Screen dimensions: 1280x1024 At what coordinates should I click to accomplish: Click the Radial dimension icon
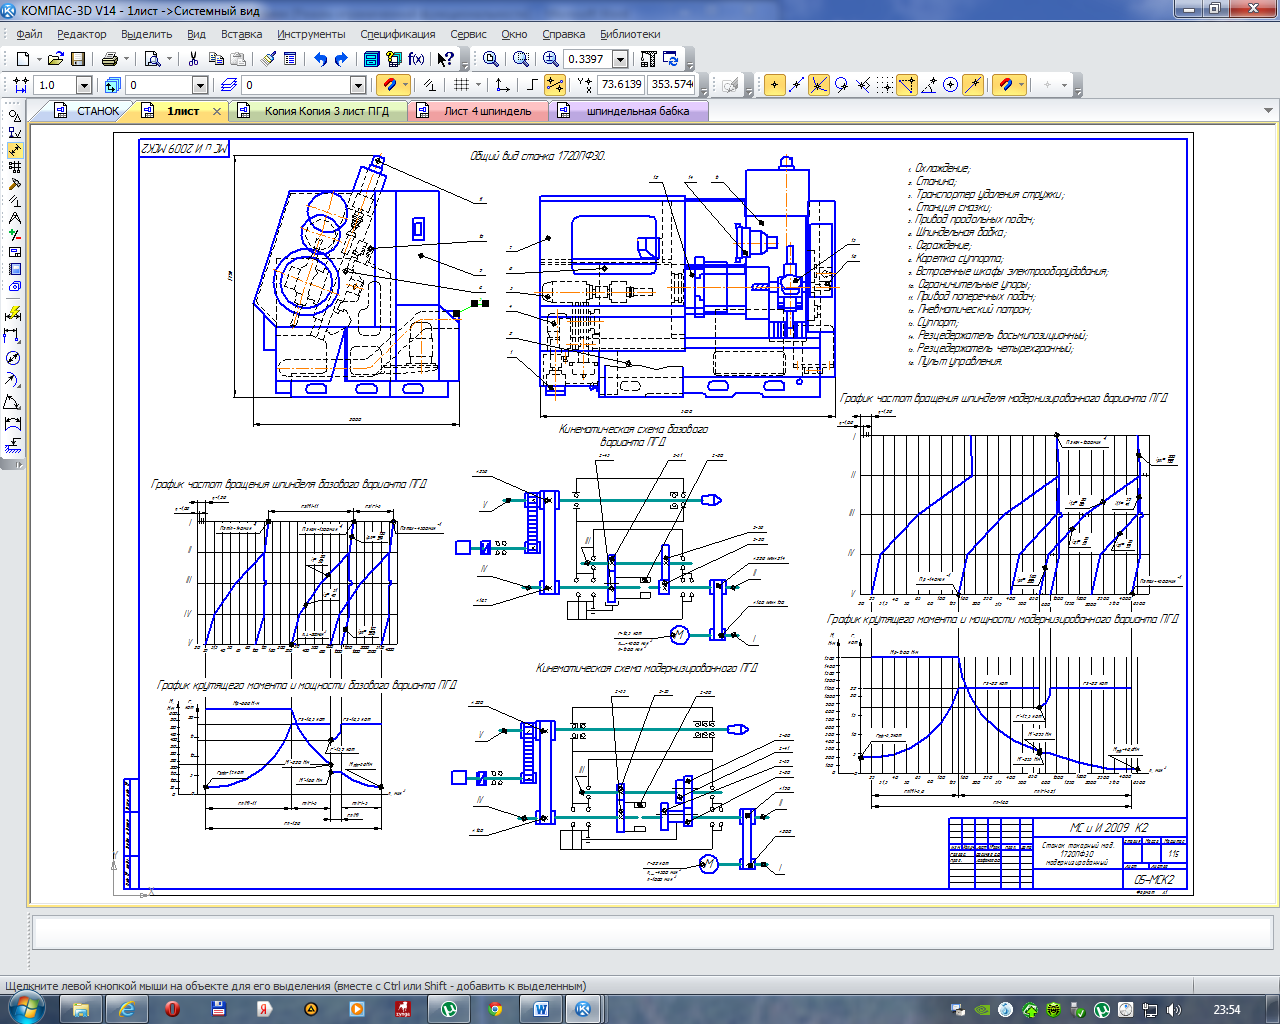coord(13,379)
